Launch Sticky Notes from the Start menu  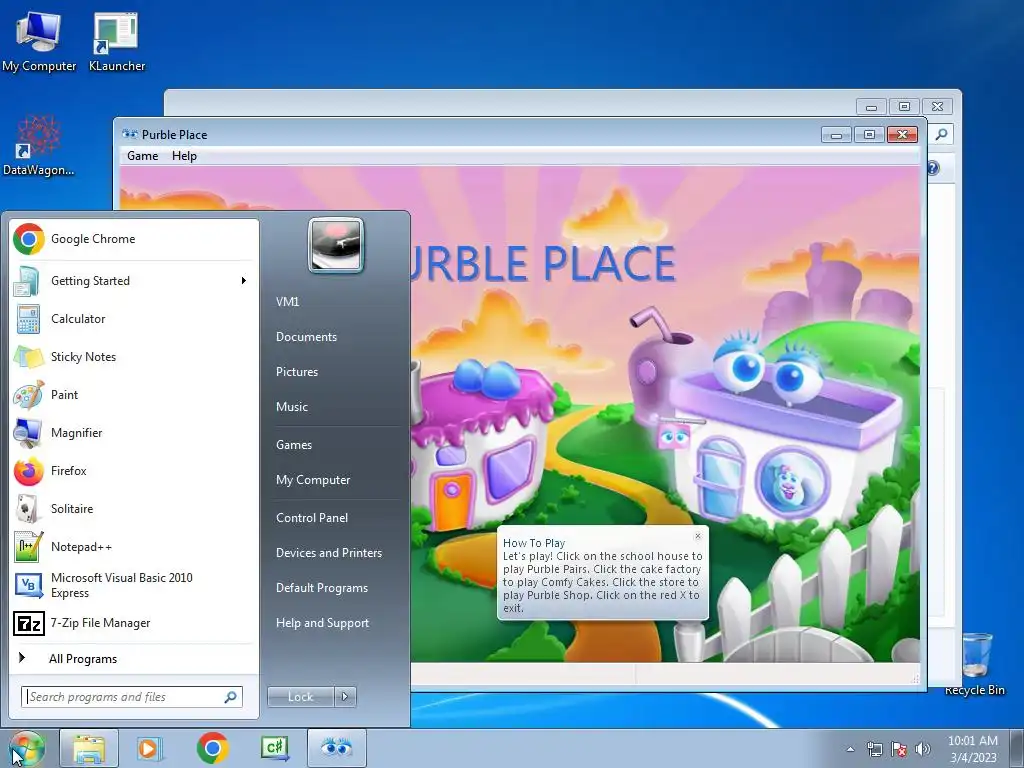[134, 357]
